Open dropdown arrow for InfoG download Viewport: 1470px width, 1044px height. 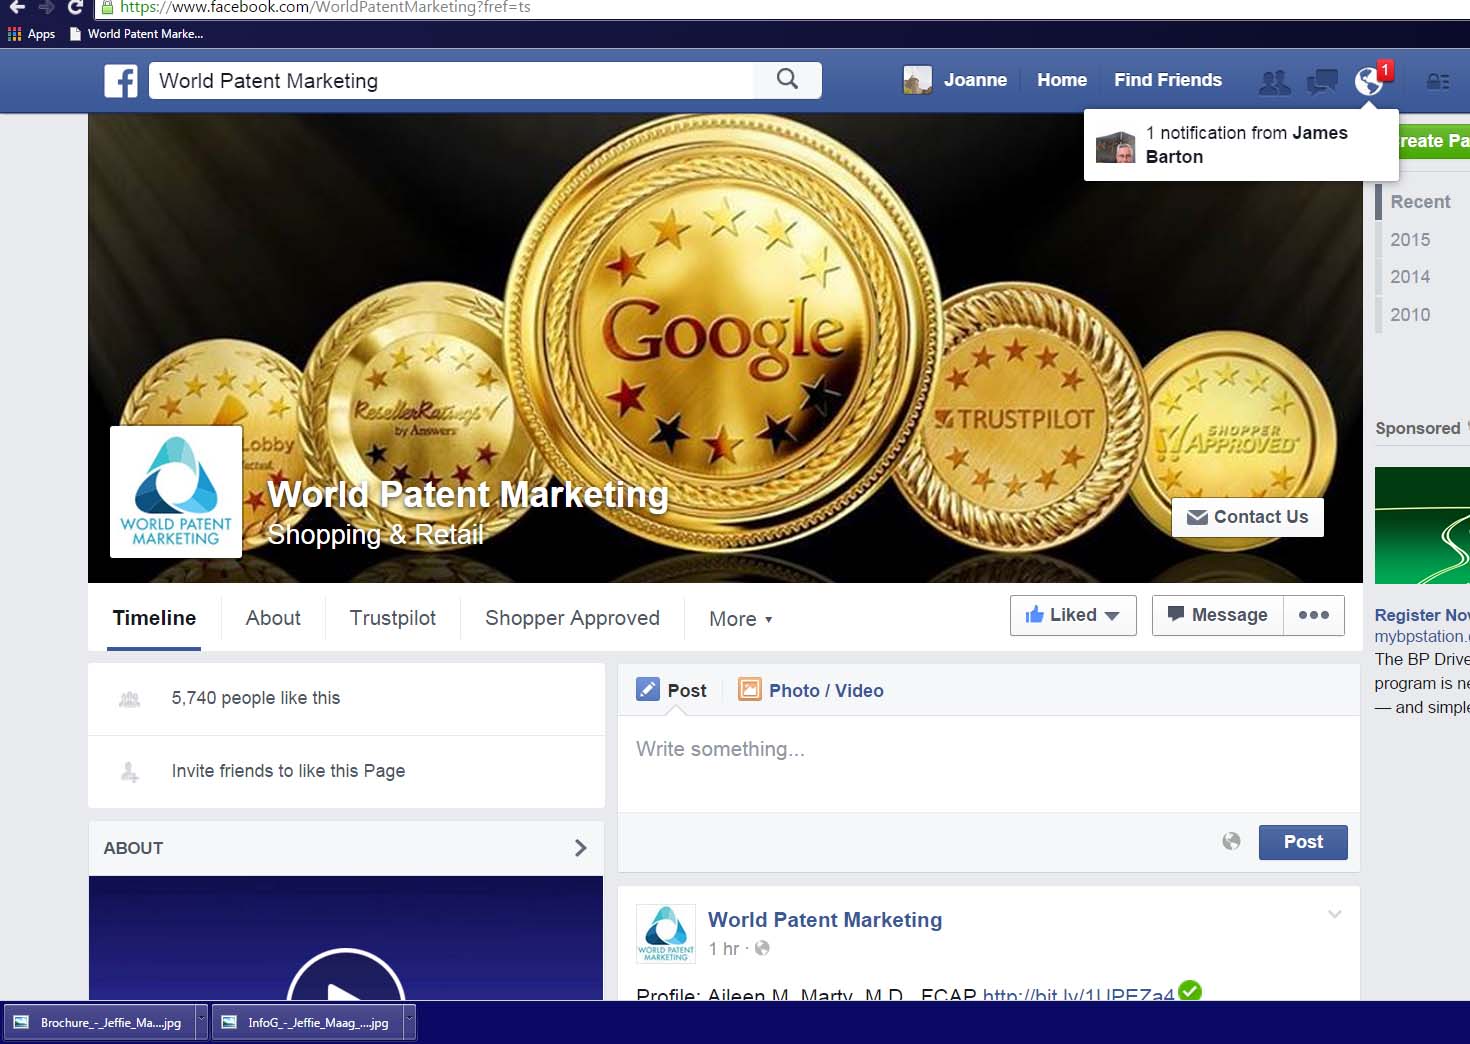pyautogui.click(x=409, y=1023)
